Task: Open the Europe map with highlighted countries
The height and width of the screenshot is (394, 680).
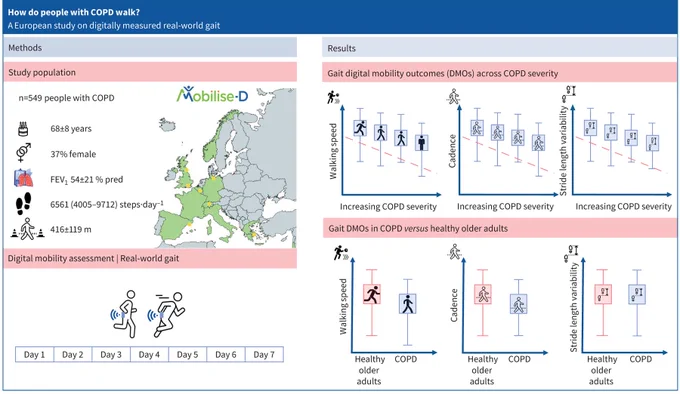Action: pyautogui.click(x=226, y=167)
